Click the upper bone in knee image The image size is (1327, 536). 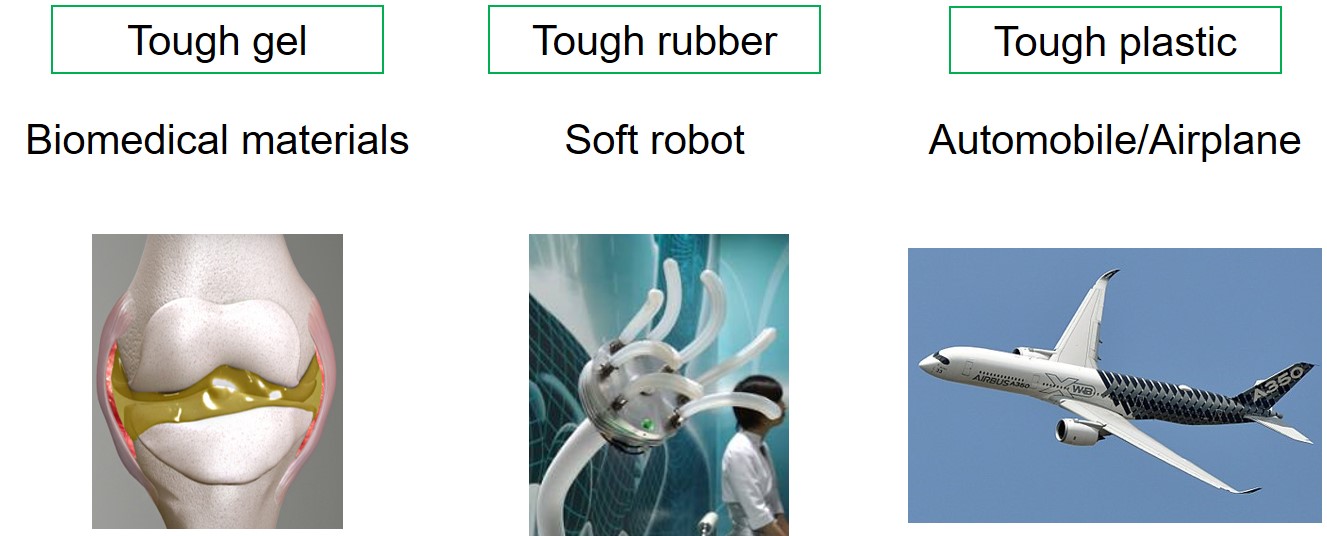pos(215,300)
